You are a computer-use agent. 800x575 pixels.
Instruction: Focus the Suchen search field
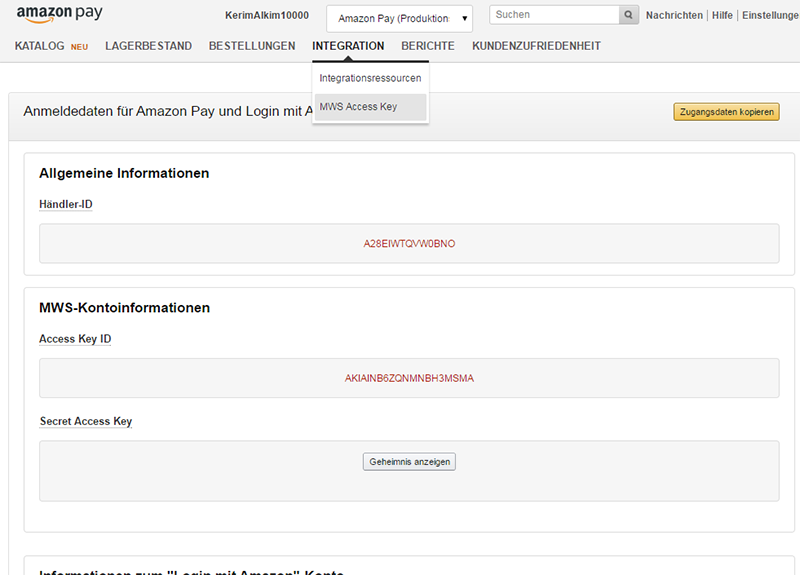coord(554,15)
